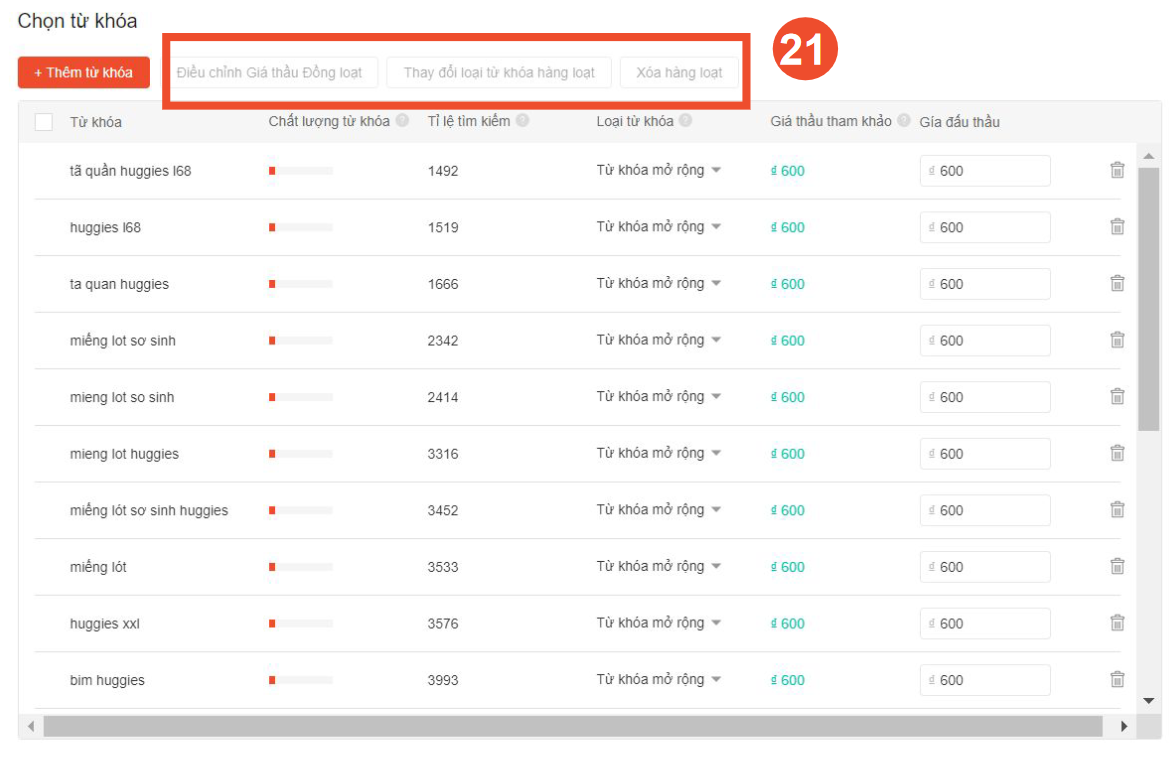Delete keyword "ta quan huggies" via trash icon
Screen dimensions: 1174x757
[1117, 283]
